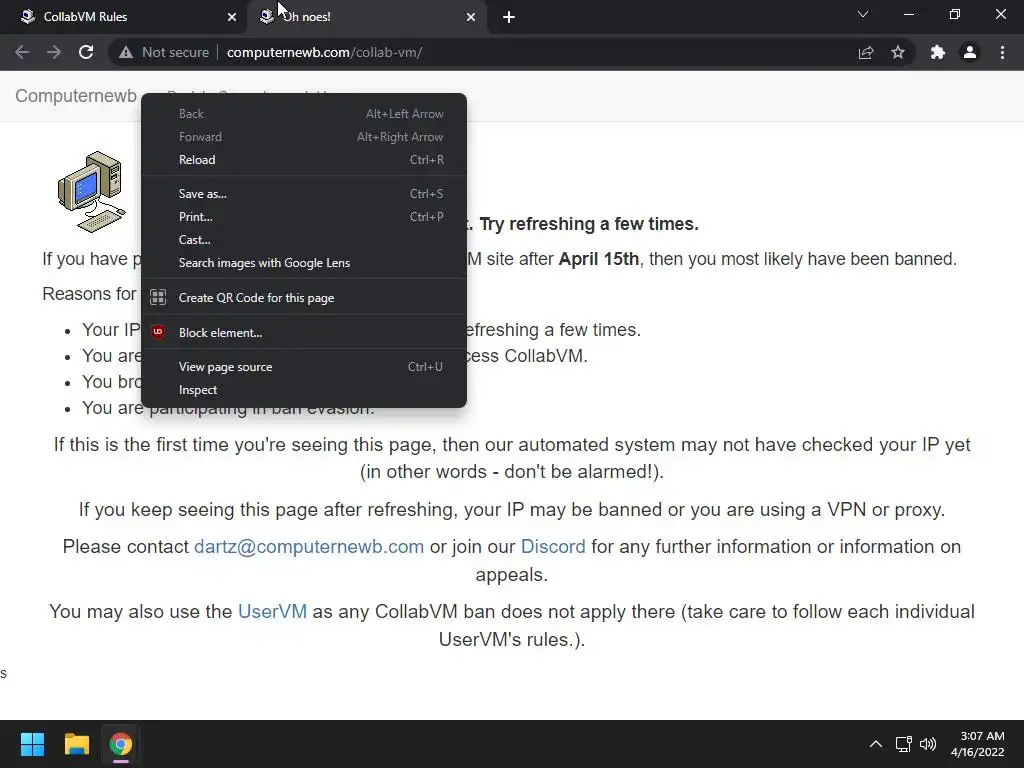Choose Inspect from the context menu
Viewport: 1024px width, 768px height.
pyautogui.click(x=304, y=390)
